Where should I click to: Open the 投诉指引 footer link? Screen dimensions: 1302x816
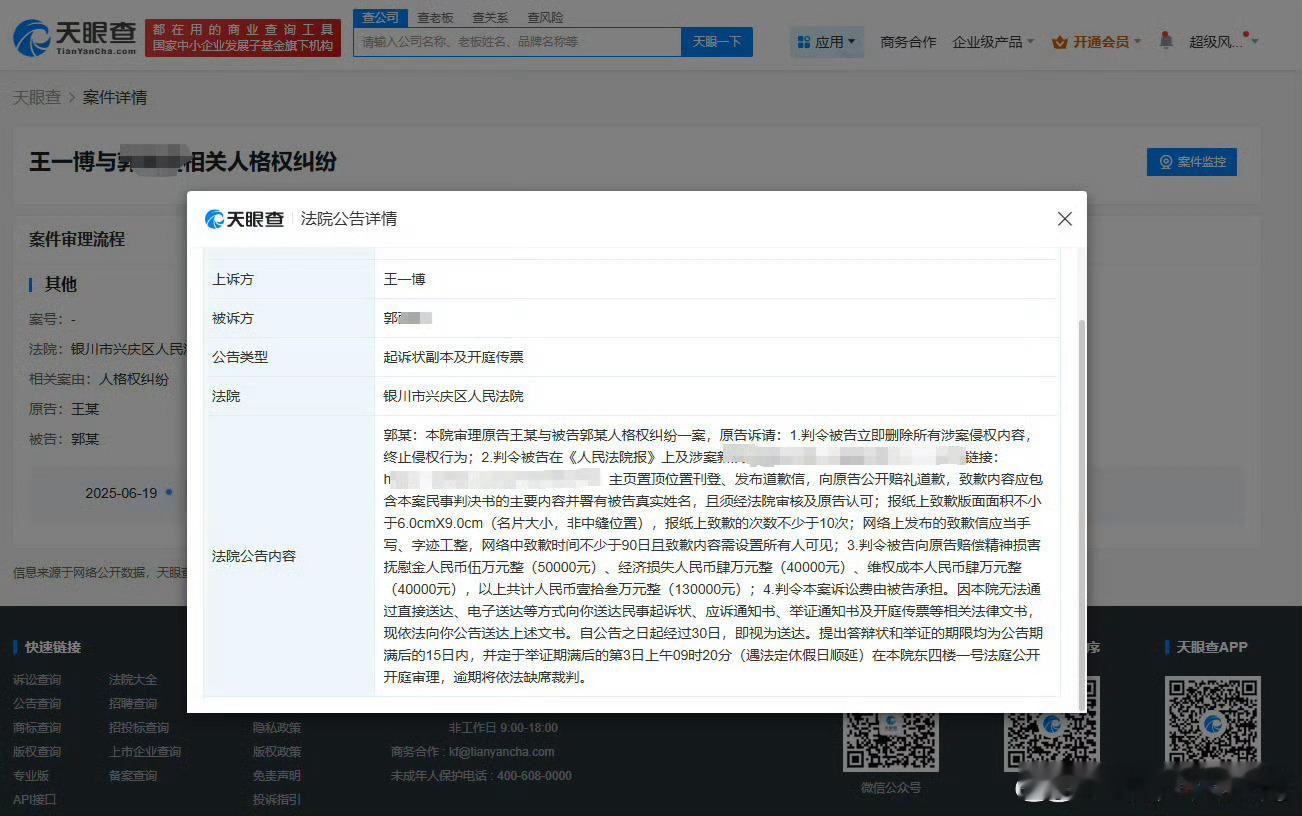click(x=277, y=800)
